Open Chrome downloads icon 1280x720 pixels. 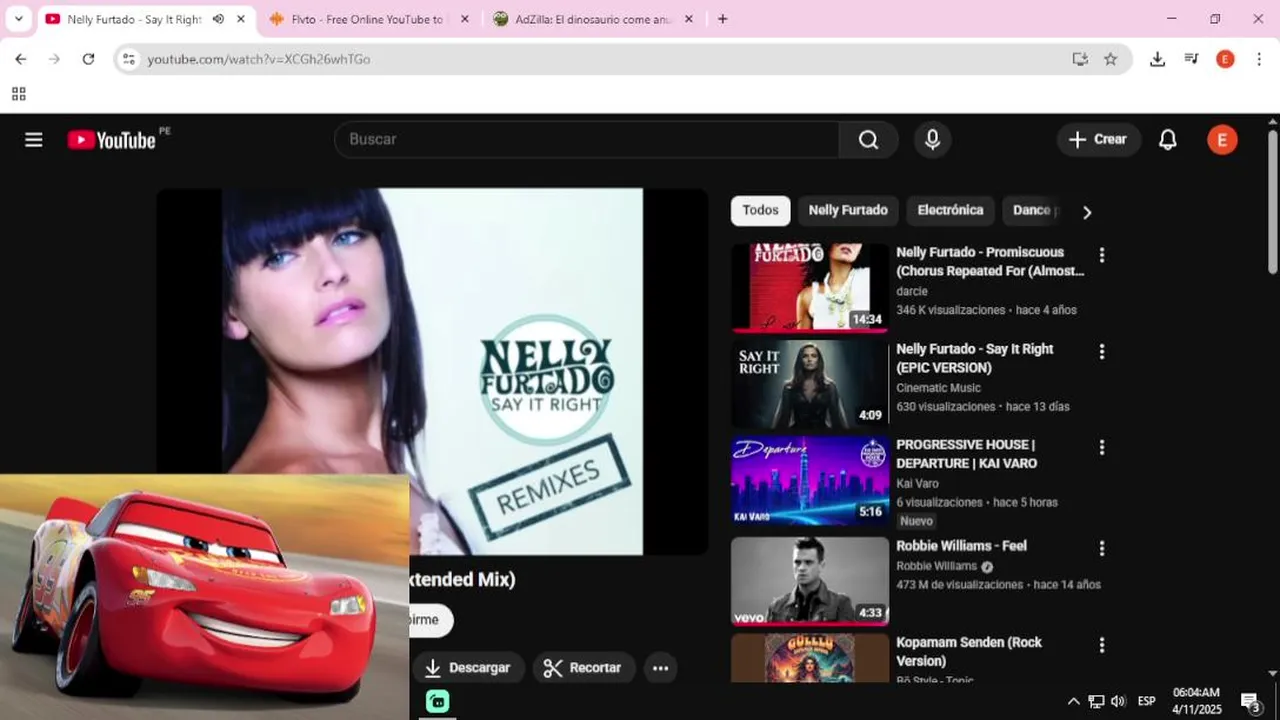(1157, 59)
